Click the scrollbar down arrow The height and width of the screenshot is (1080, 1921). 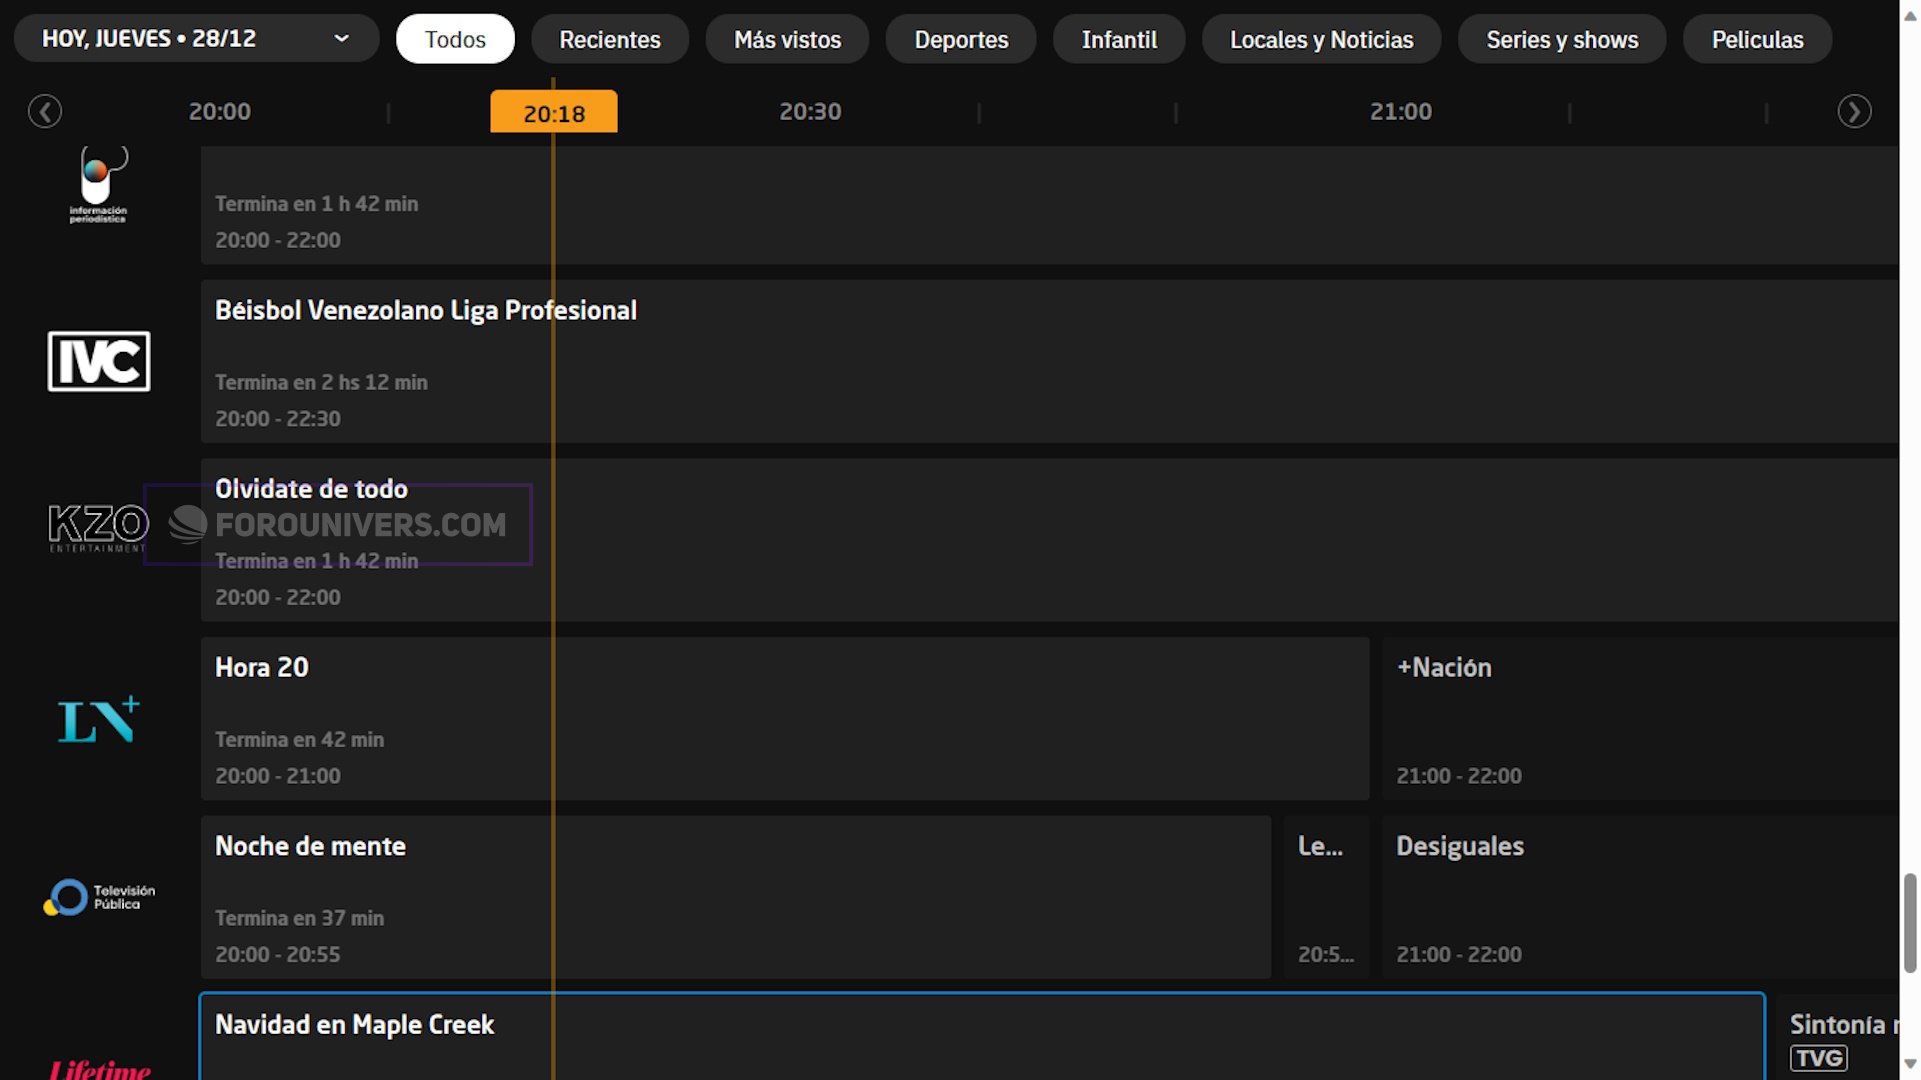(1910, 1065)
